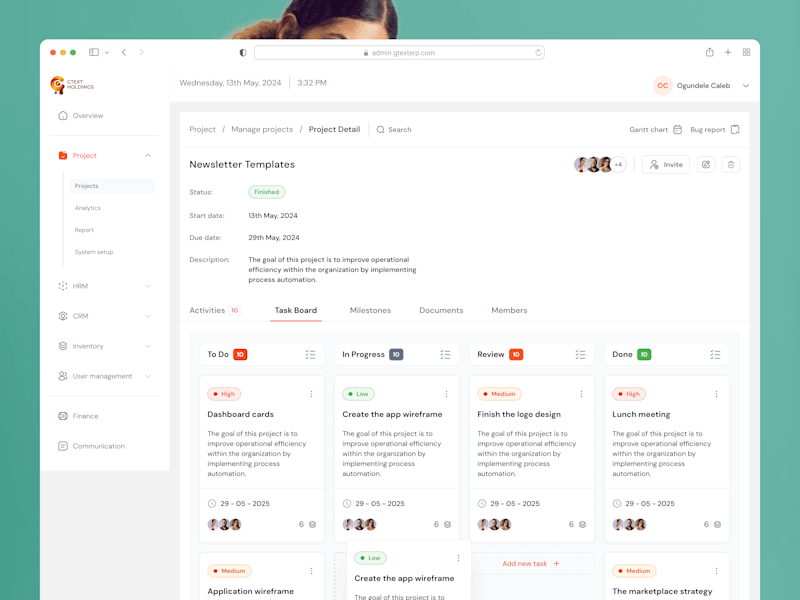Switch to the Documents tab
The height and width of the screenshot is (600, 800).
point(441,310)
